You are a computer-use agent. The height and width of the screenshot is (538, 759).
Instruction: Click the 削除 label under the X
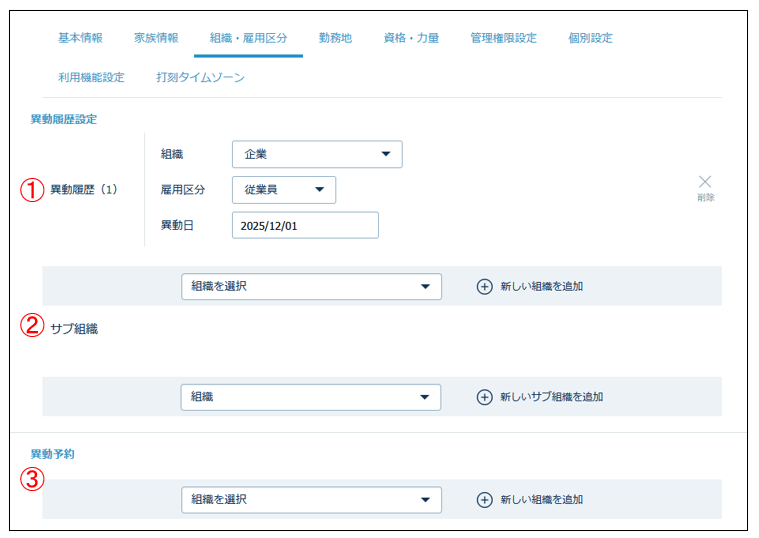[x=705, y=197]
